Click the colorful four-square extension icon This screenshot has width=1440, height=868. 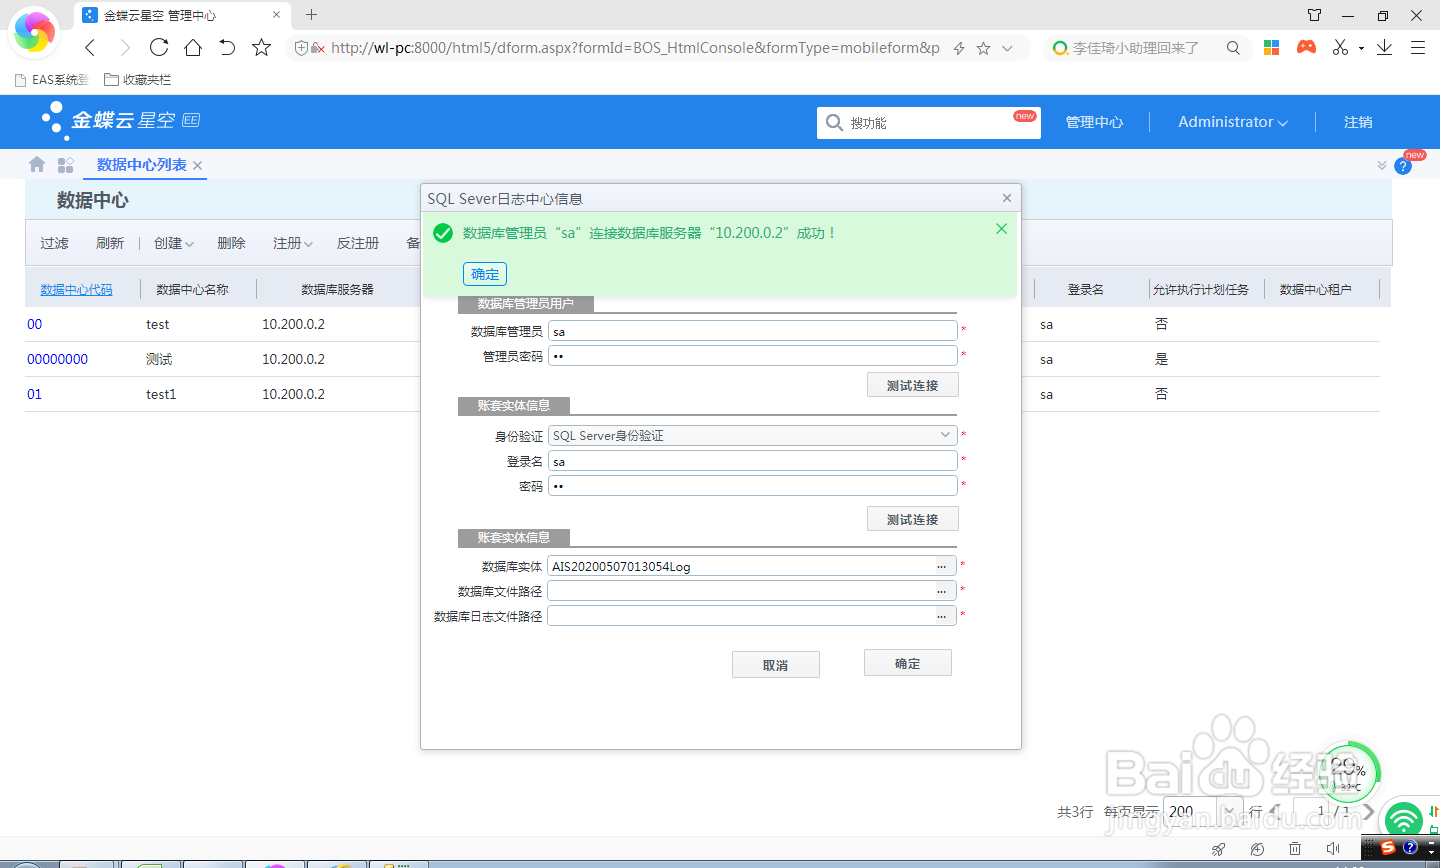[x=1271, y=47]
